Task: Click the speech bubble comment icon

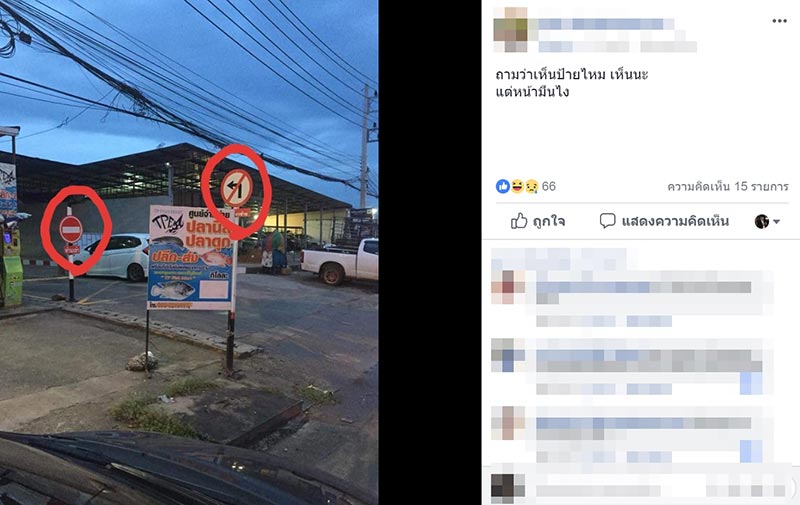Action: tap(607, 221)
